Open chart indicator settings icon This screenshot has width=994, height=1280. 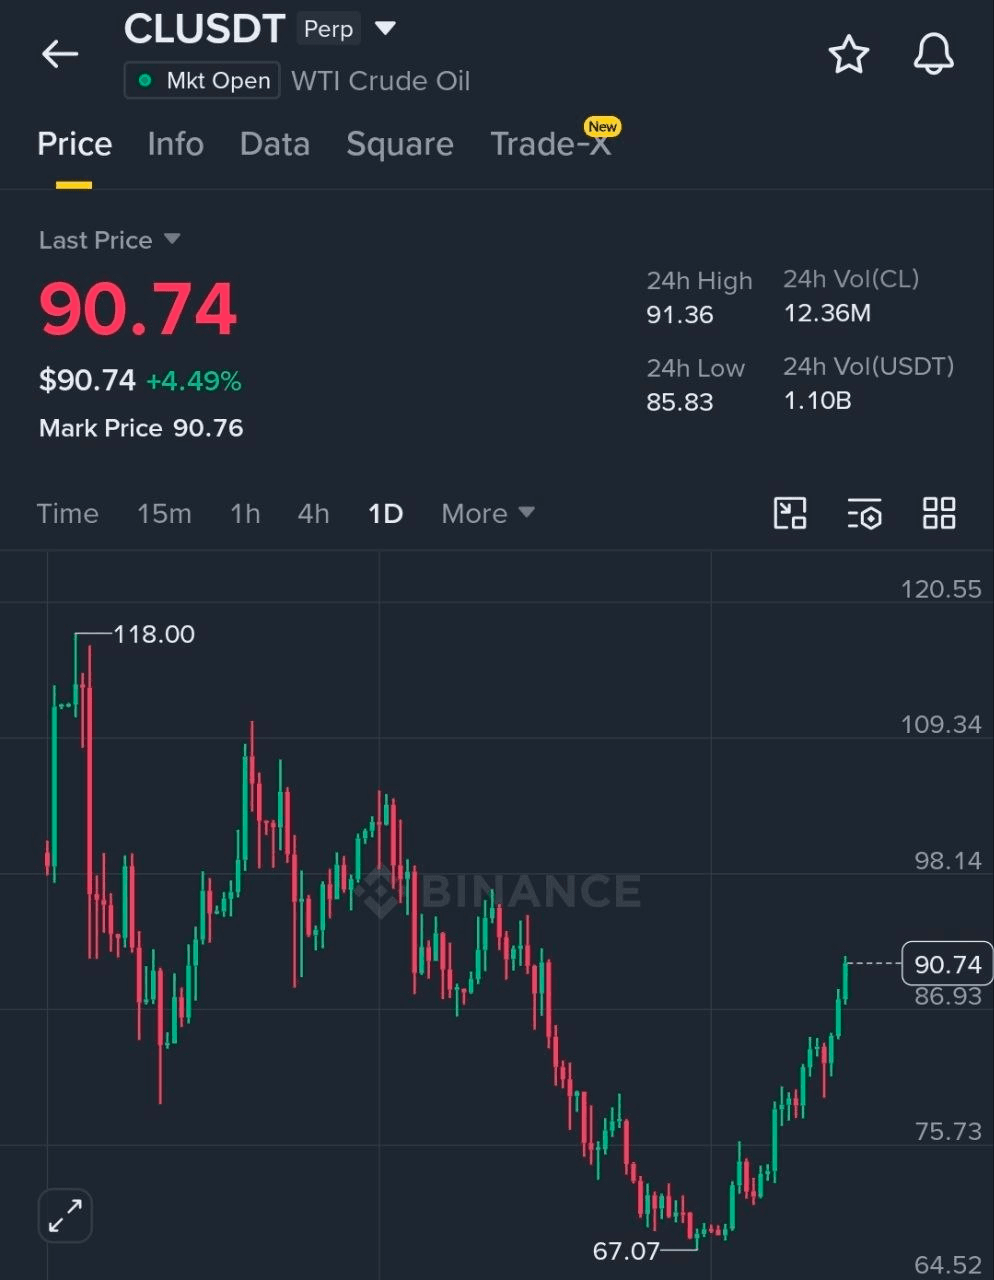864,513
